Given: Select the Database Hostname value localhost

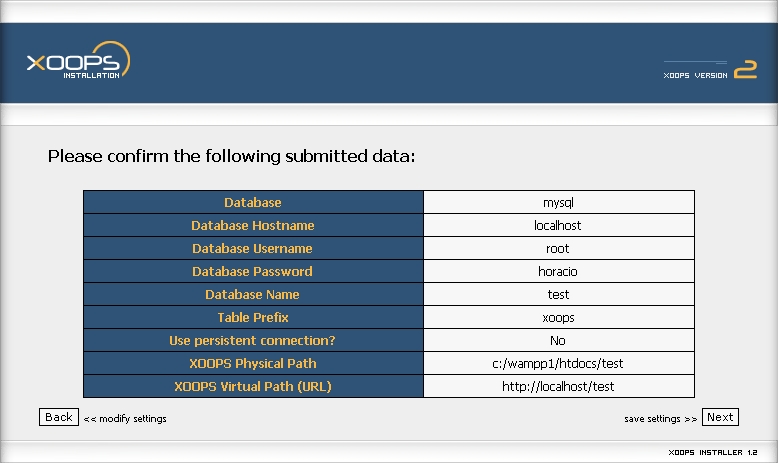Looking at the screenshot, I should 558,225.
